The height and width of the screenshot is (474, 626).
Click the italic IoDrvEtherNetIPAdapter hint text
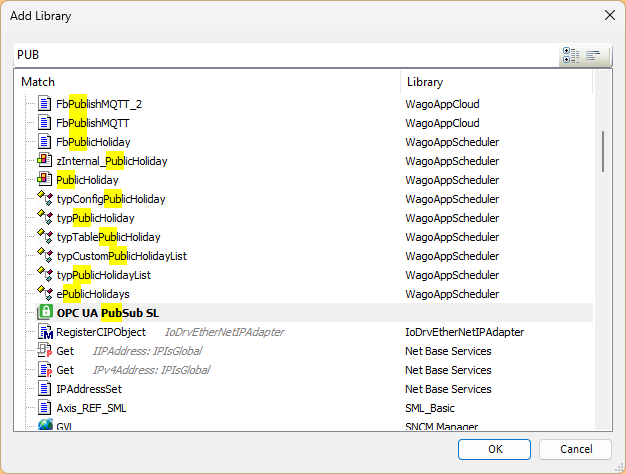click(x=224, y=332)
